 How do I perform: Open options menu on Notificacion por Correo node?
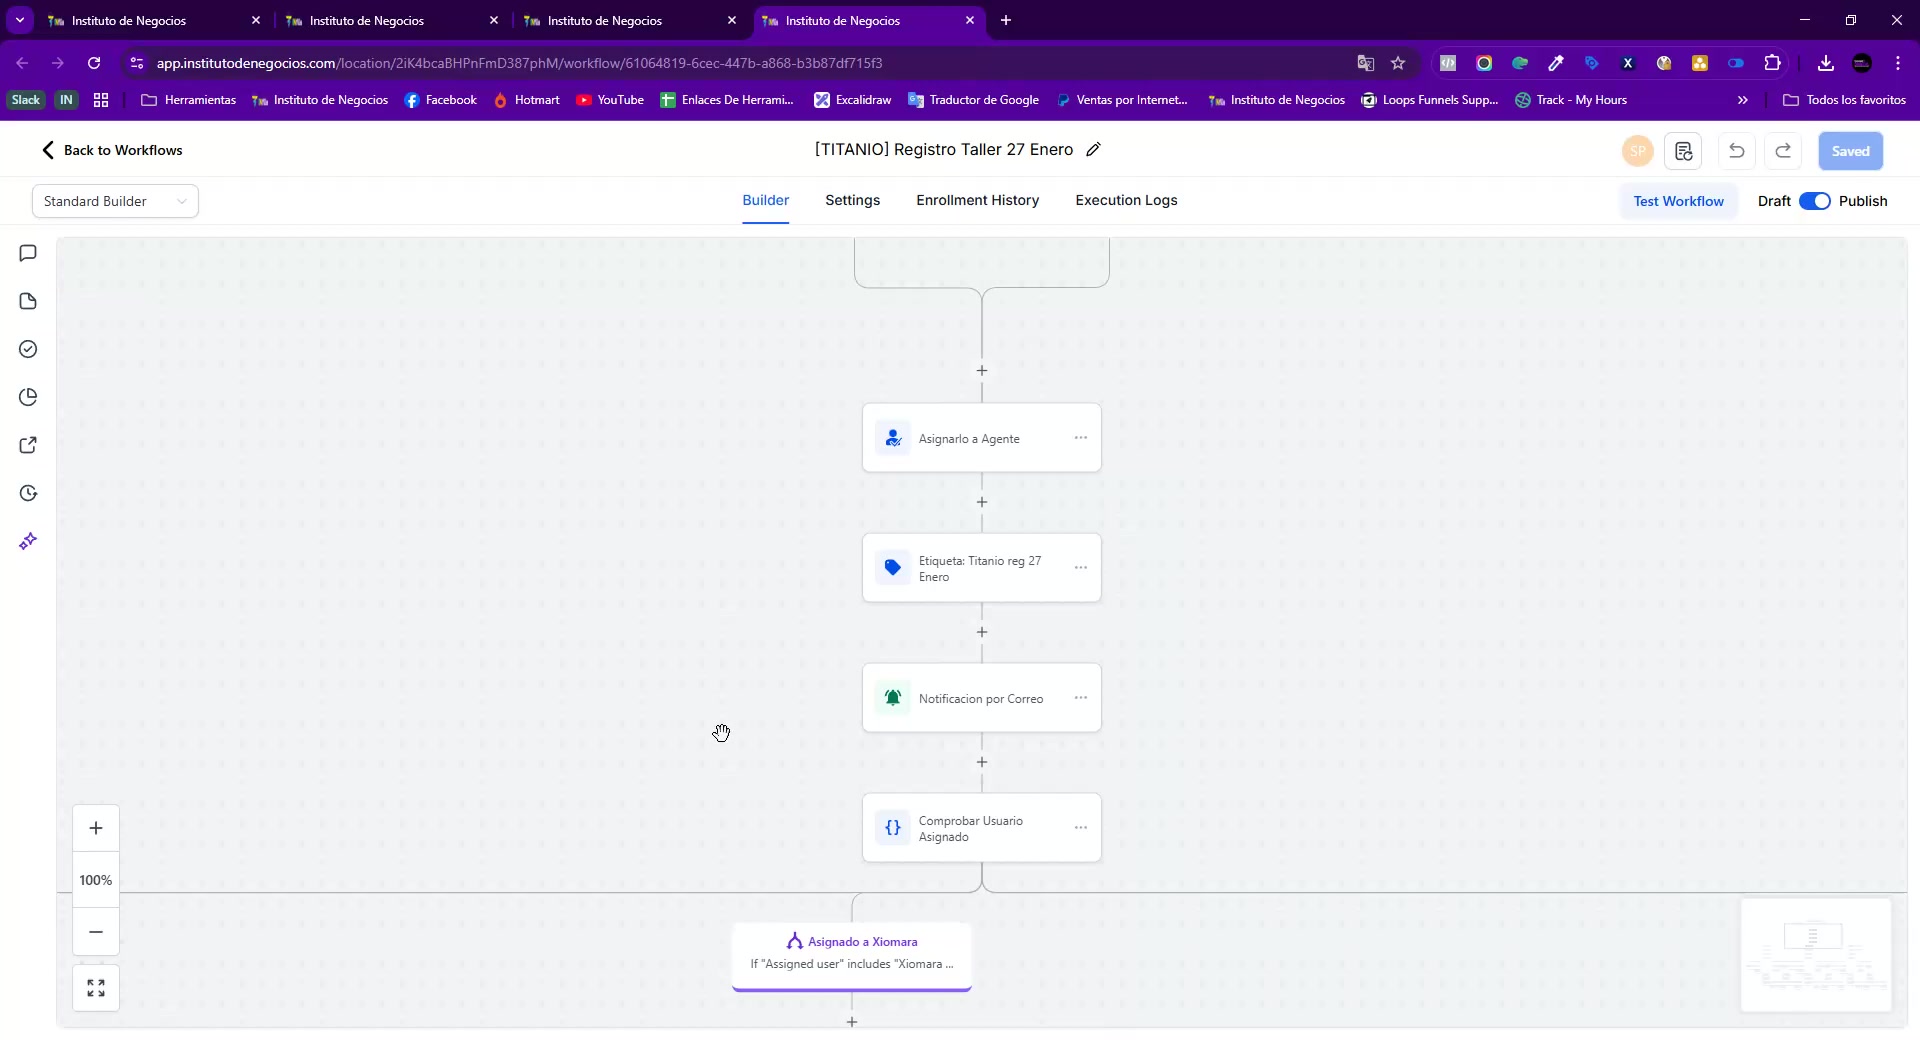click(1081, 698)
